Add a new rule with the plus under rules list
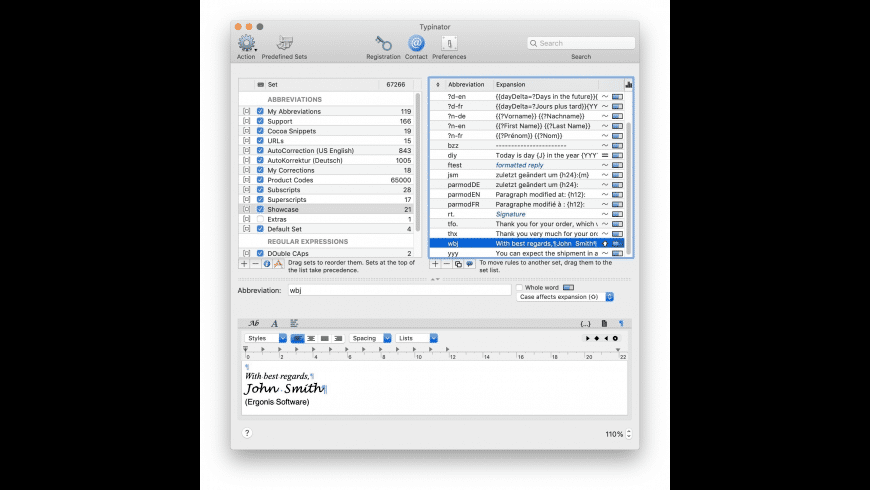The height and width of the screenshot is (490, 870). [436, 264]
